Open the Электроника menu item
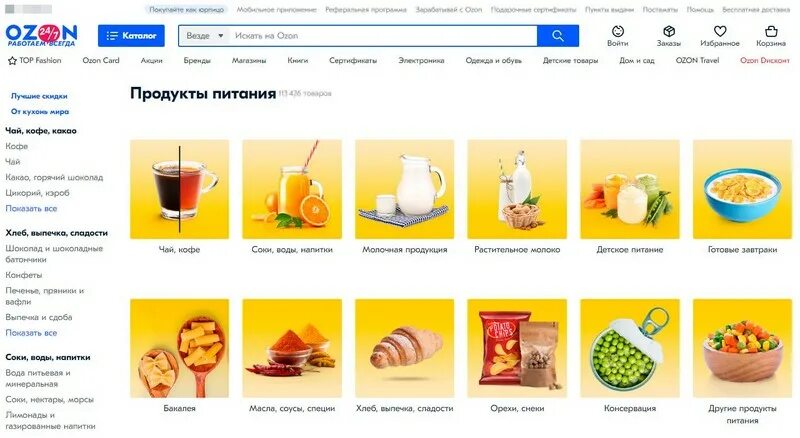Screen dimensions: 800x438 [x=421, y=60]
